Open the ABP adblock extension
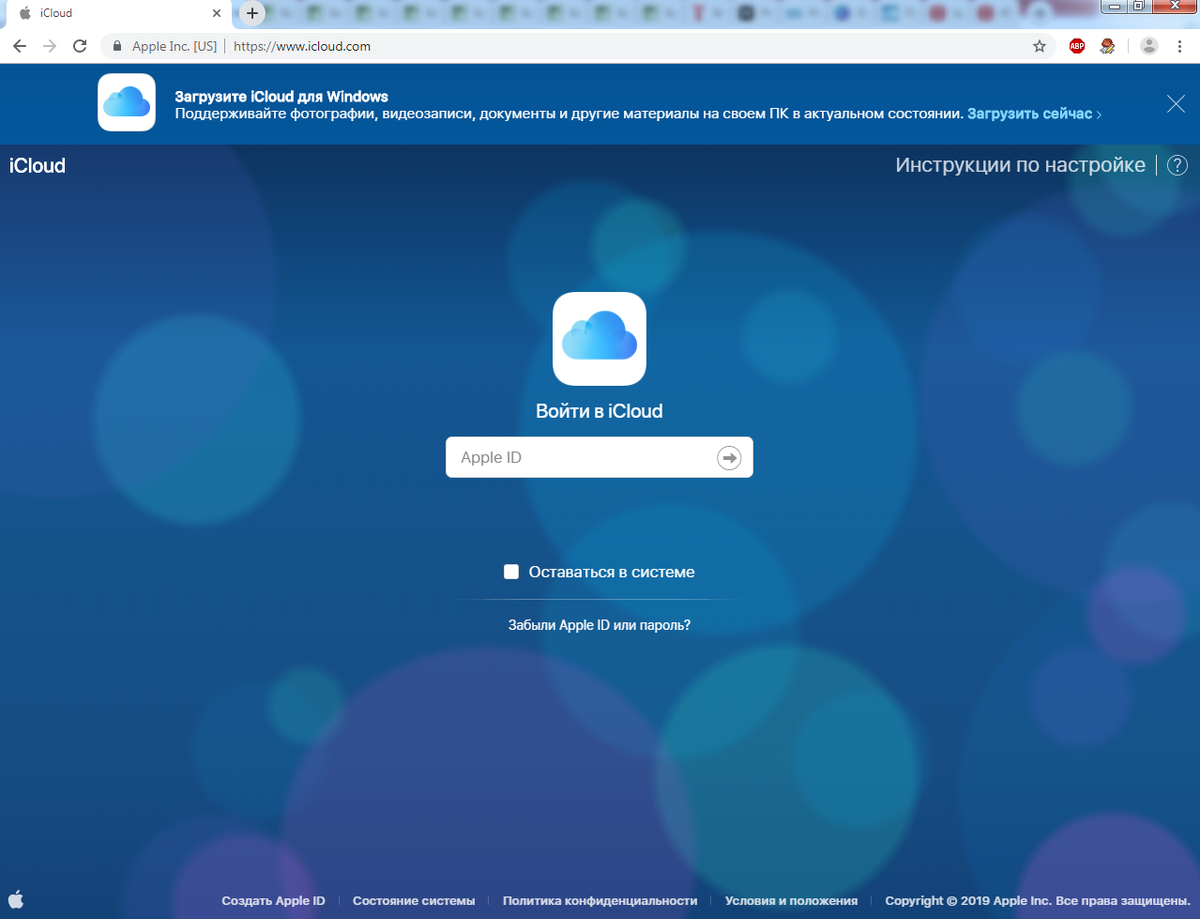 click(x=1077, y=46)
